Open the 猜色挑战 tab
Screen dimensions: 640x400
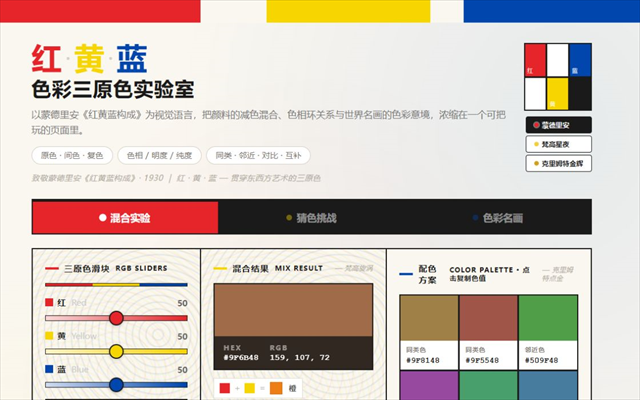tap(311, 218)
